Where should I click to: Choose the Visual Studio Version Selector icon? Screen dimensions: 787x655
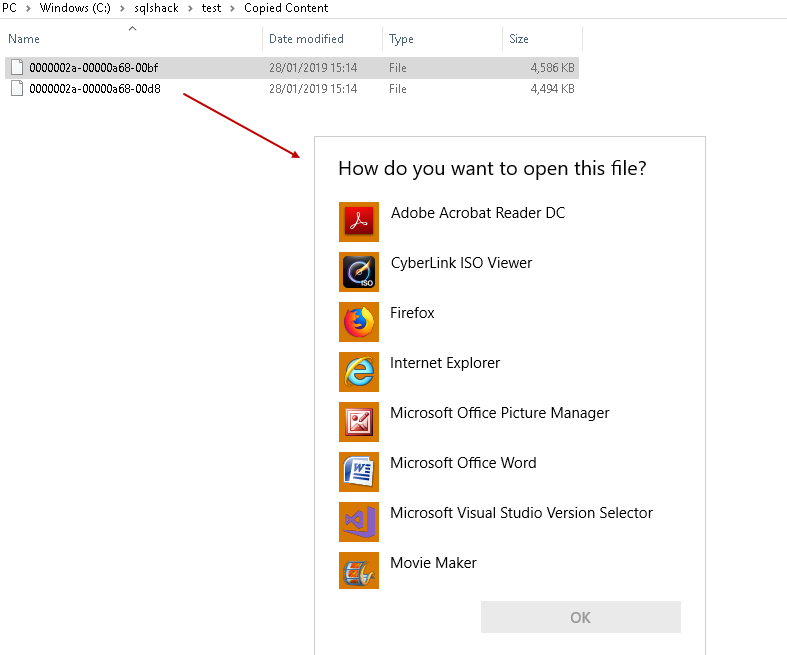point(359,521)
